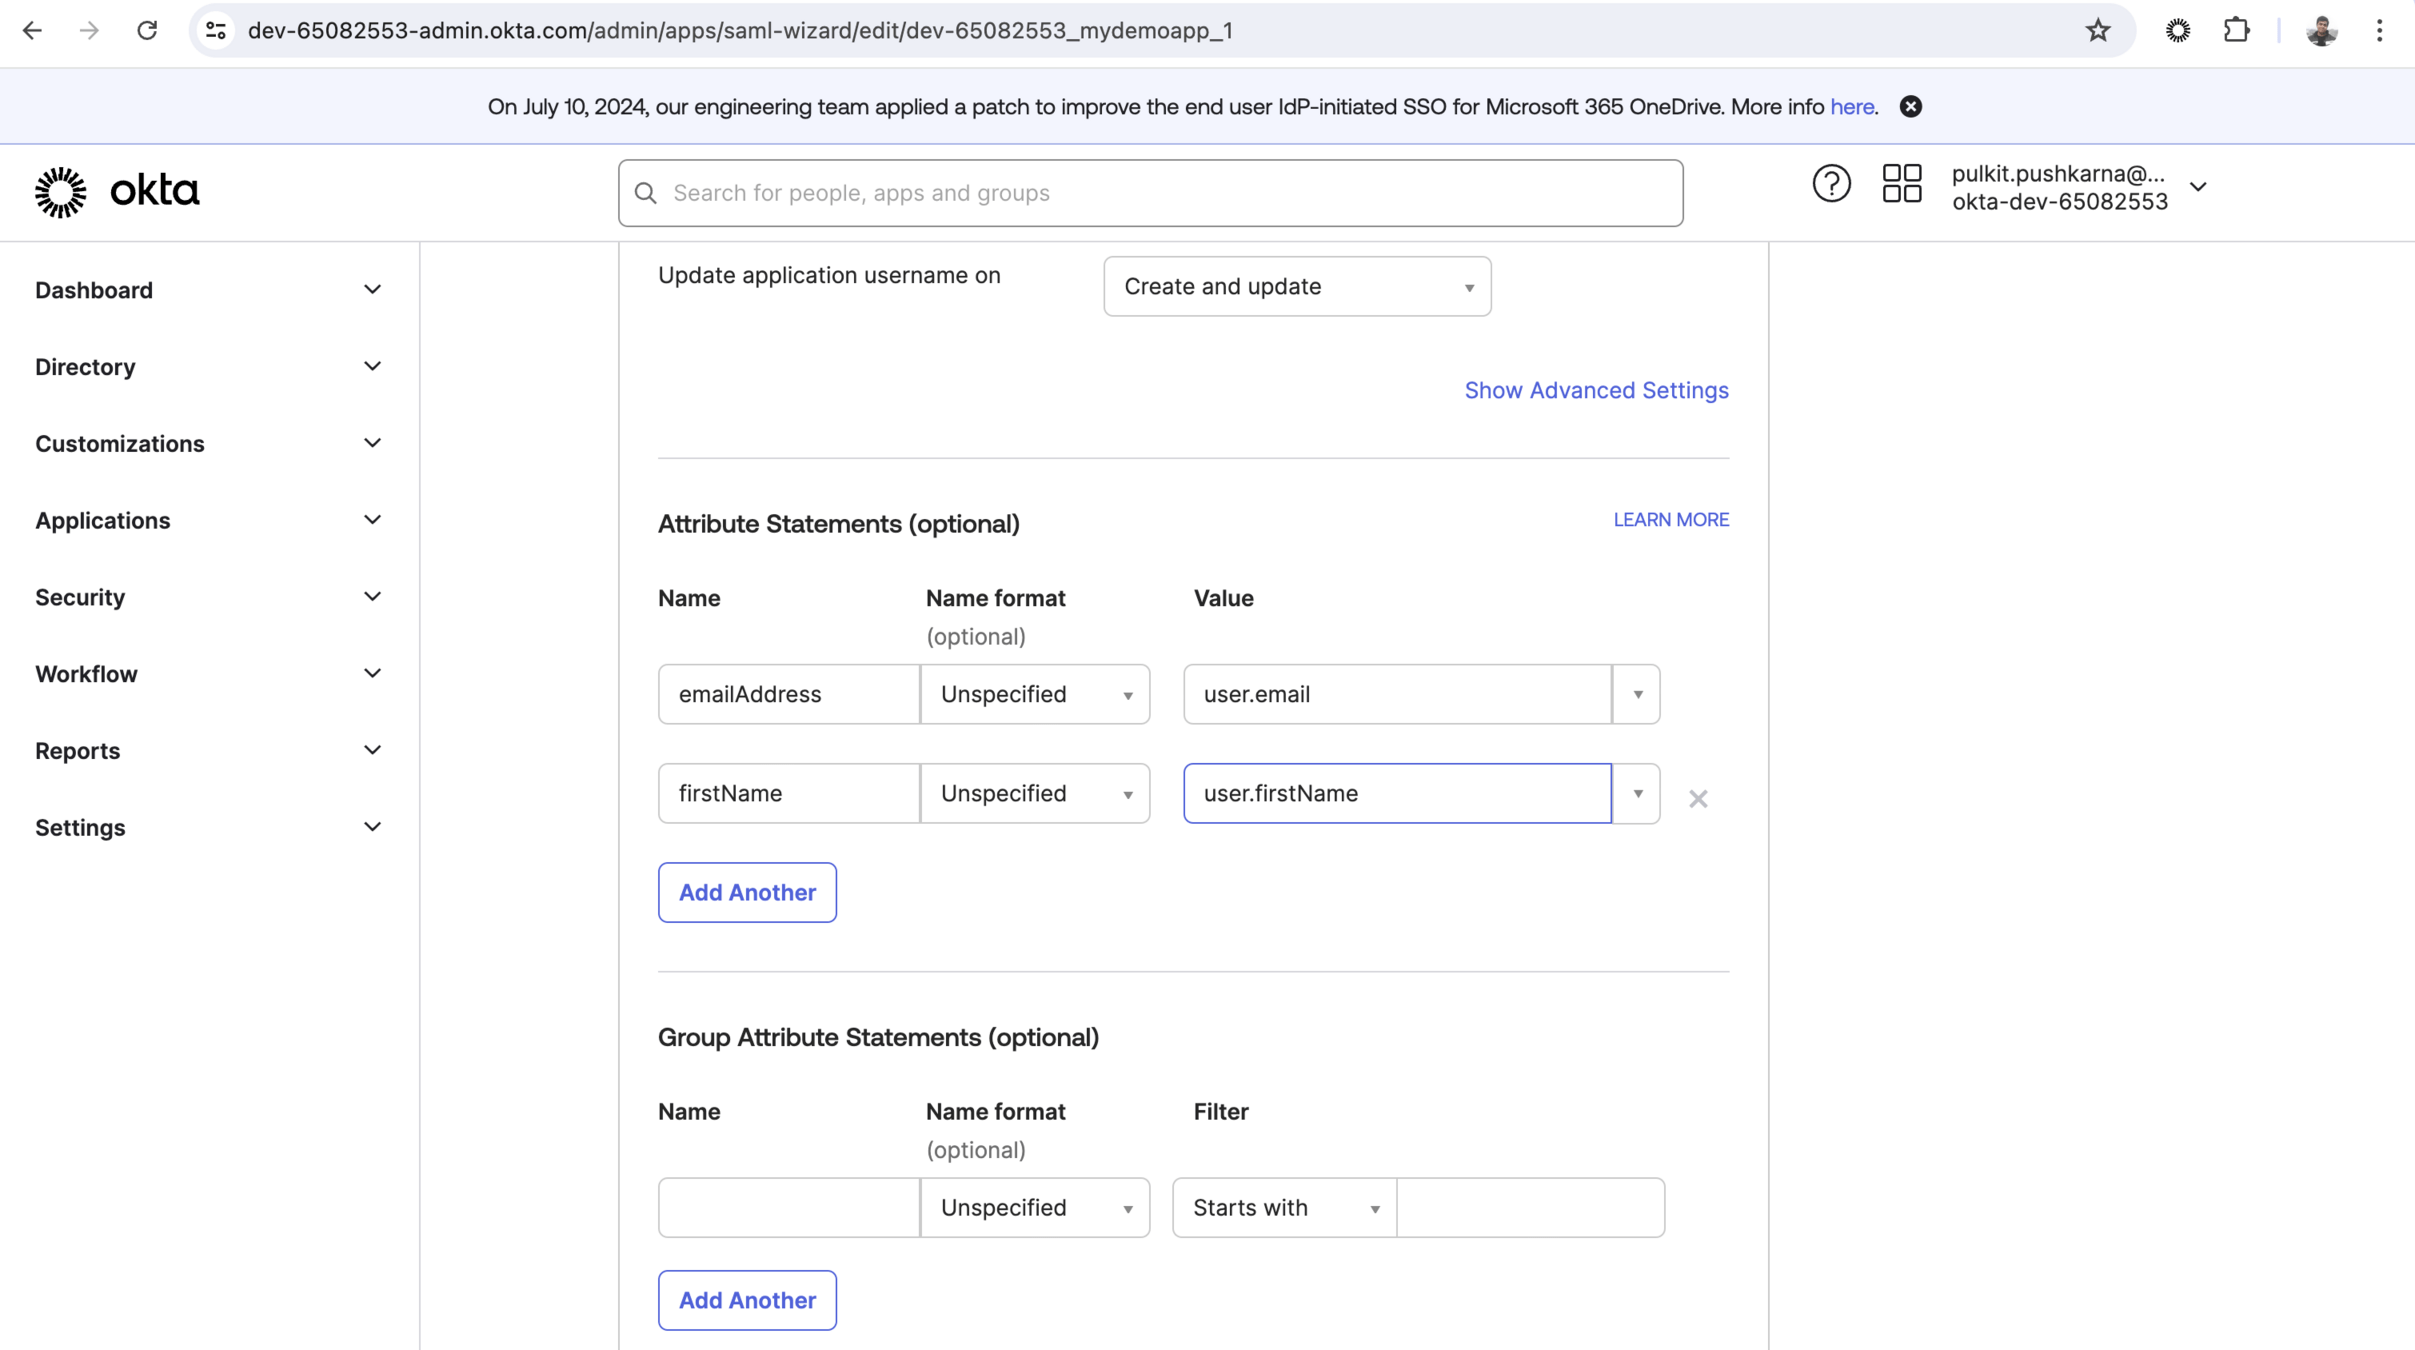Screen dimensions: 2415x1350
Task: Open the Chrome three-dot menu
Action: (x=2379, y=31)
